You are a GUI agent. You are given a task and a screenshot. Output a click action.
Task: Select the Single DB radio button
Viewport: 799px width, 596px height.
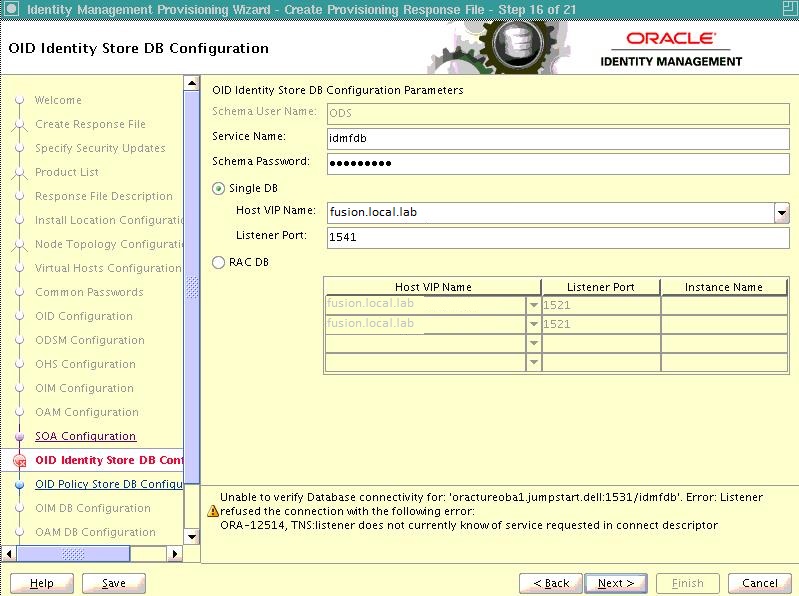(x=219, y=188)
